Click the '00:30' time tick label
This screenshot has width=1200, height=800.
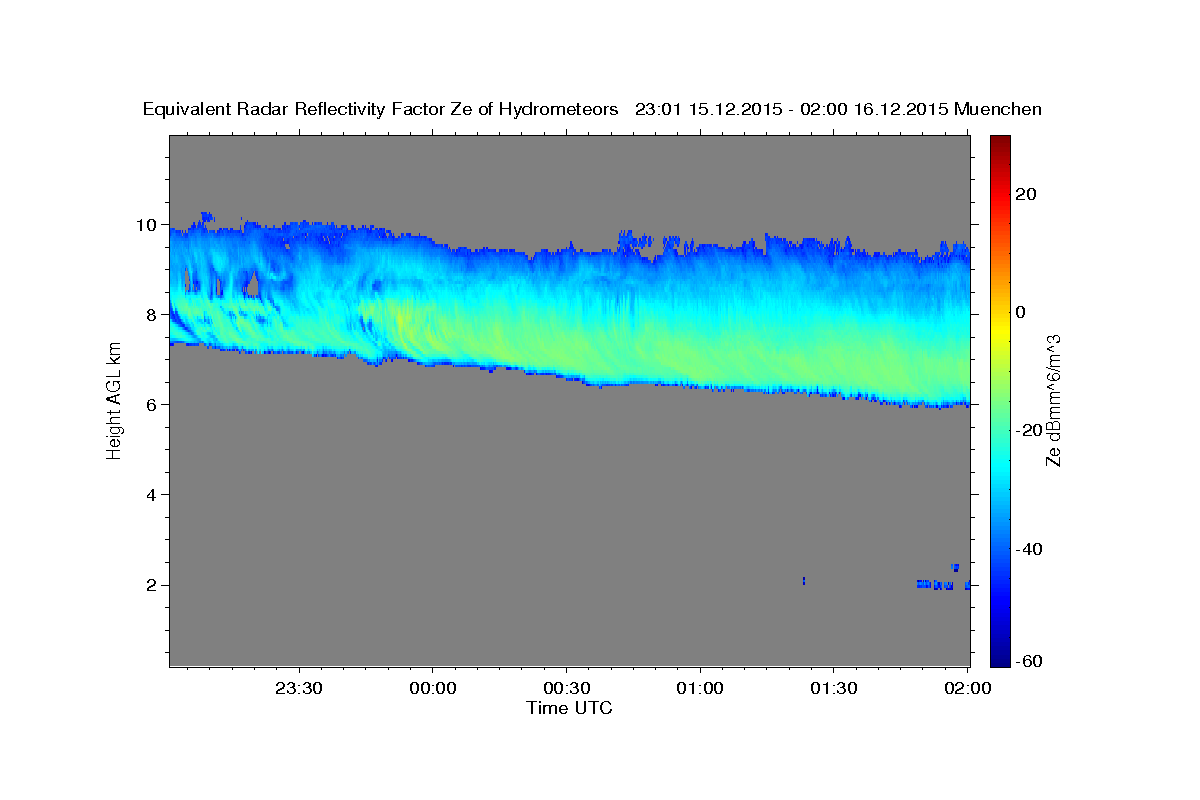(567, 688)
